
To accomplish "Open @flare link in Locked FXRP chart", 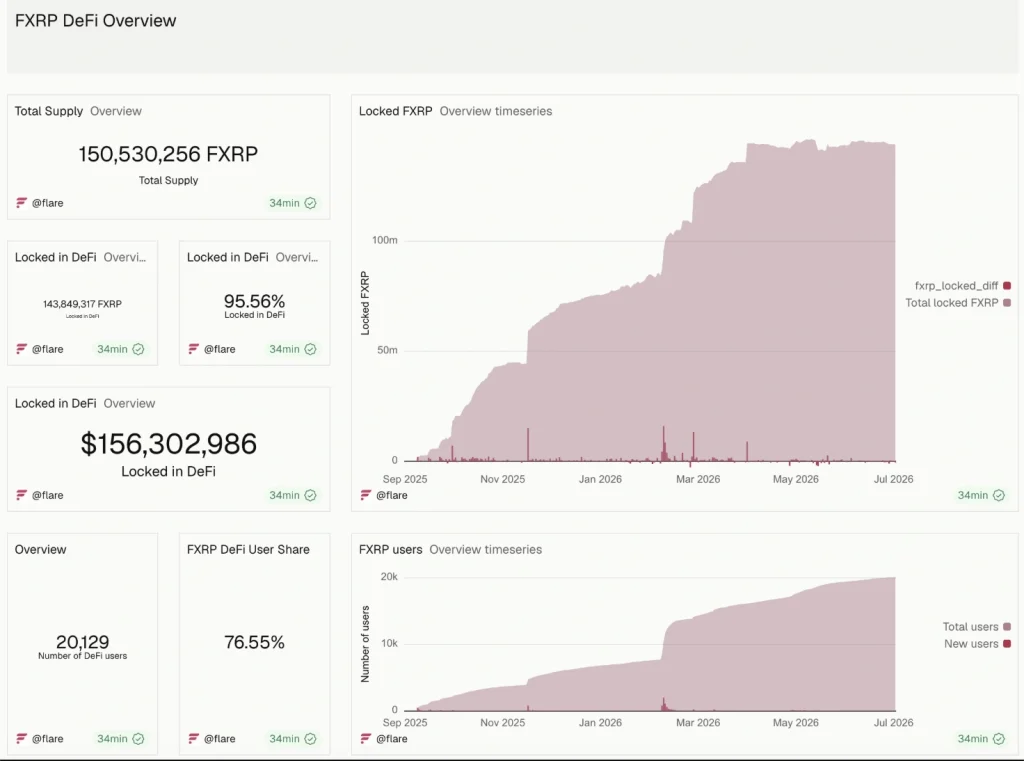I will pyautogui.click(x=392, y=495).
